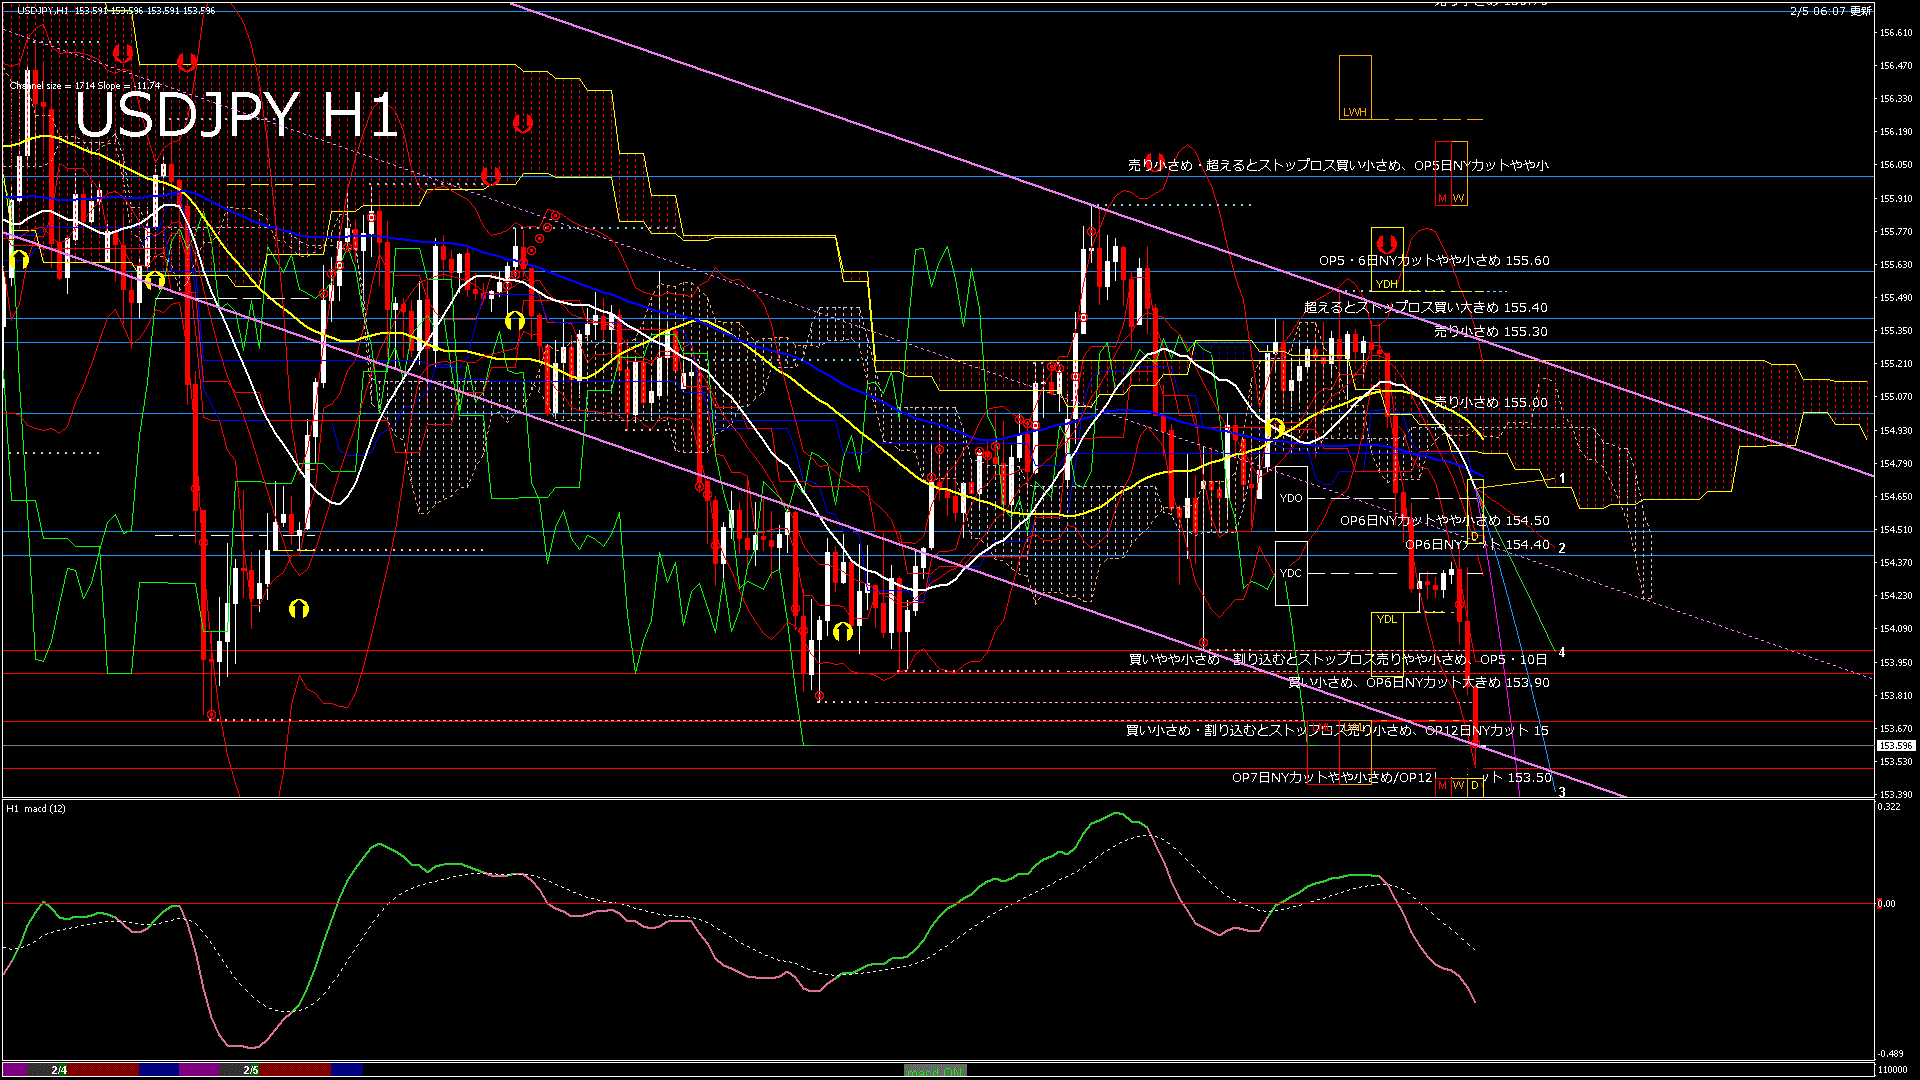Screen dimensions: 1920x1080
Task: Click the 2/5 date marker
Action: (x=251, y=1070)
